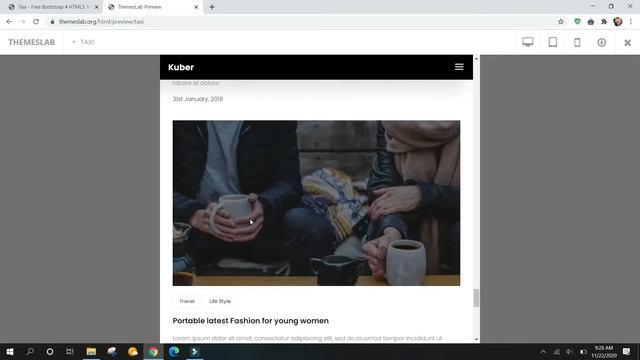Image resolution: width=640 pixels, height=360 pixels.
Task: Open a new browser tab
Action: pos(212,7)
